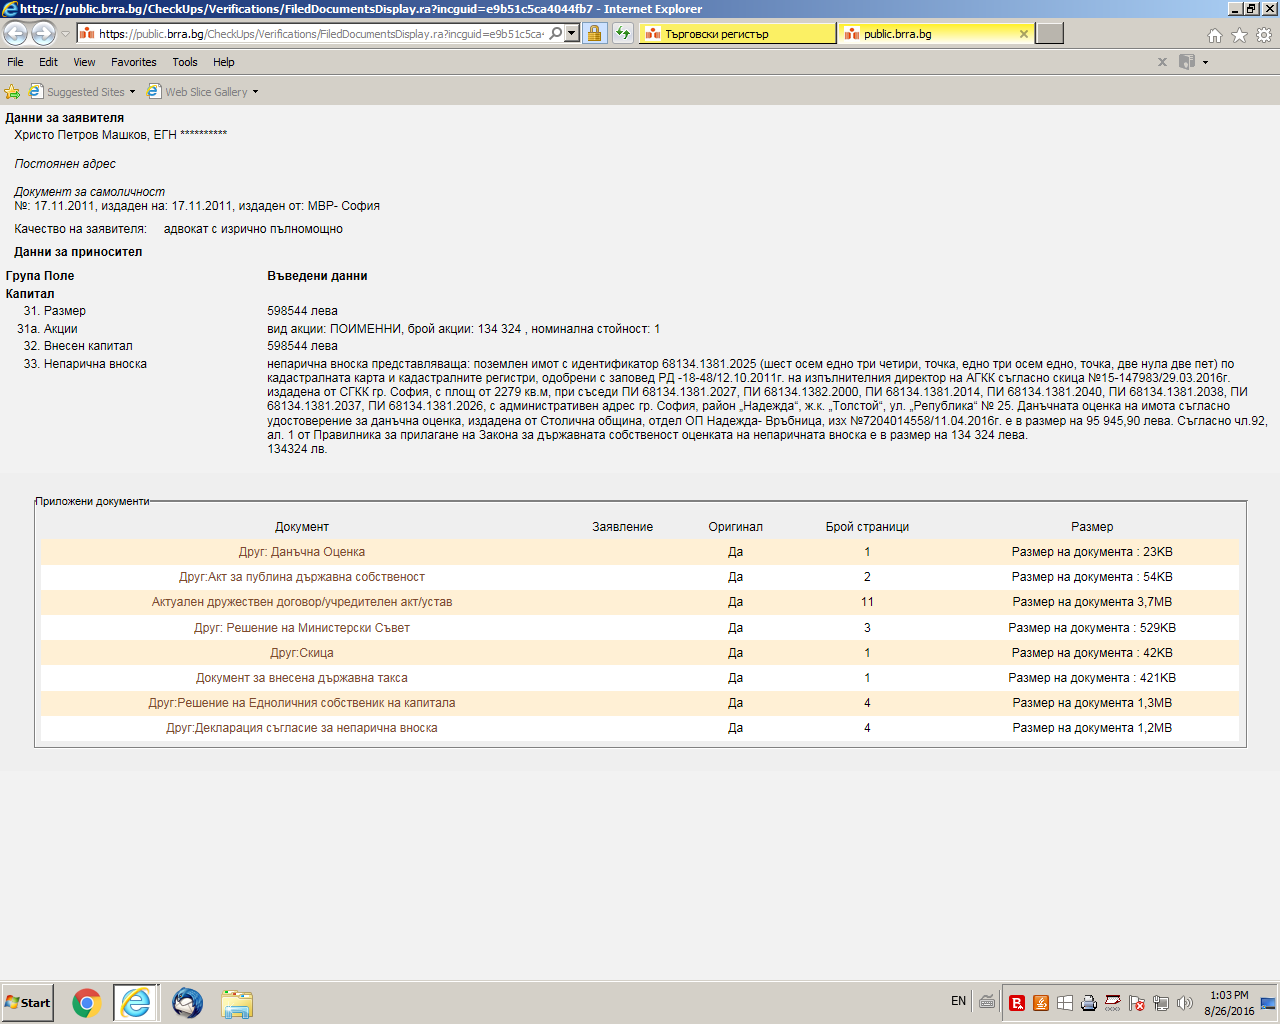This screenshot has width=1280, height=1024.
Task: Open the Tools menu
Action: (x=184, y=62)
